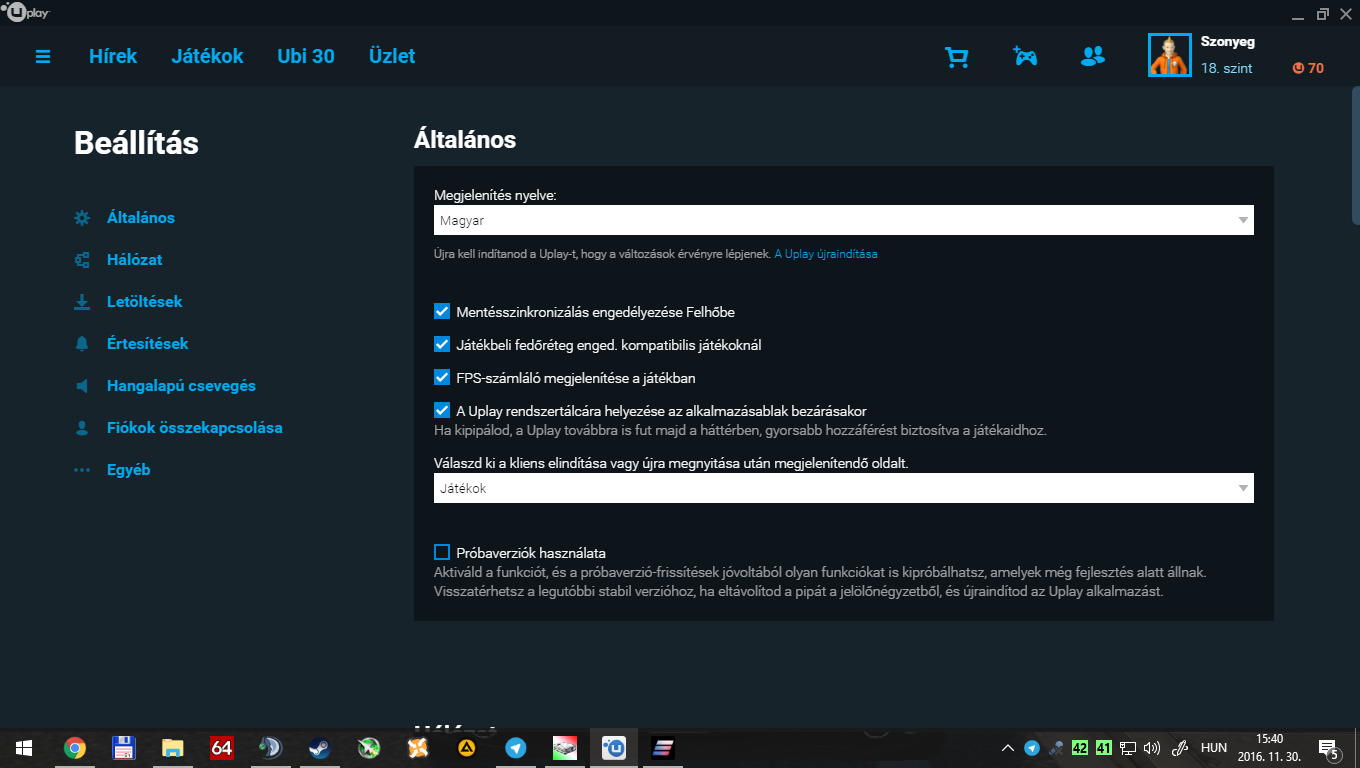This screenshot has height=768, width=1360.
Task: Open the red 64 app in taskbar
Action: click(x=222, y=747)
